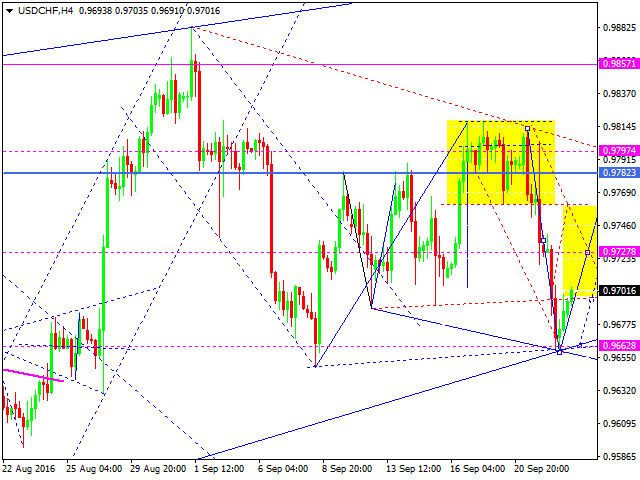Viewport: 640px width, 480px height.
Task: Click the 0.98370 price scale value
Action: [x=619, y=93]
